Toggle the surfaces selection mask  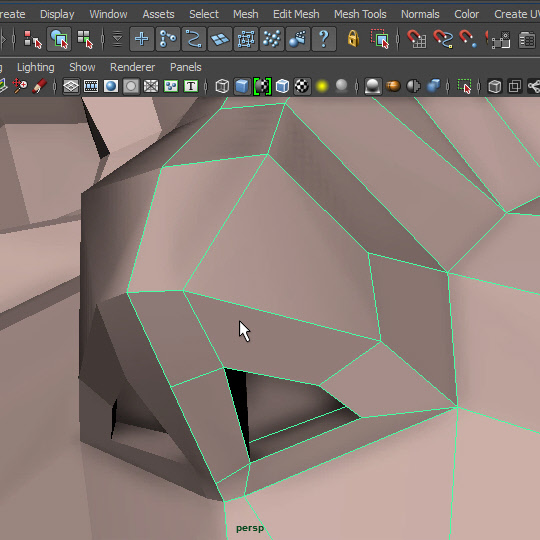pos(220,39)
